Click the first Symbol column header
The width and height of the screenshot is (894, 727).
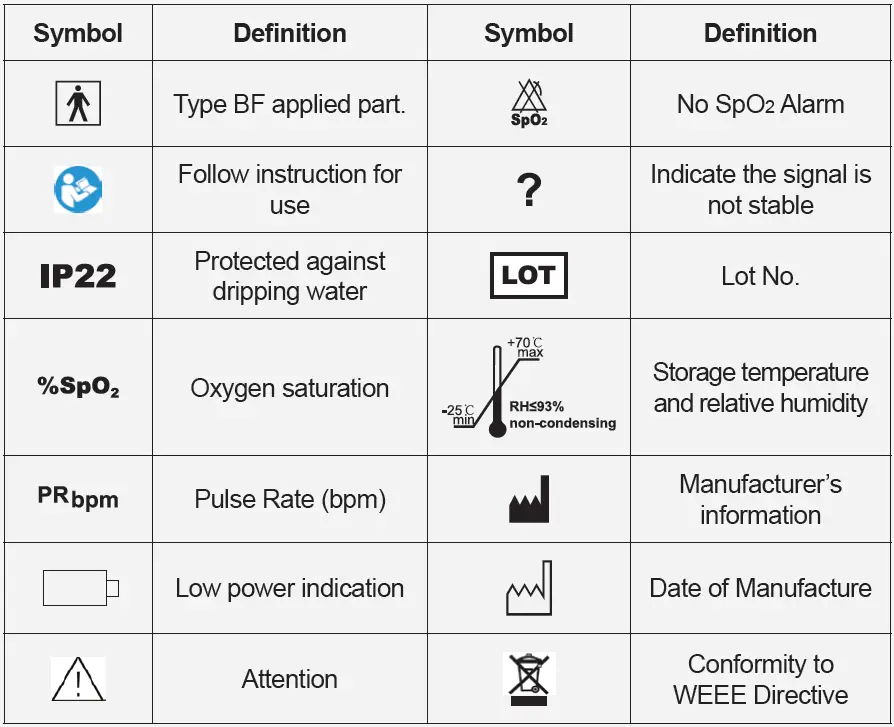pos(78,33)
